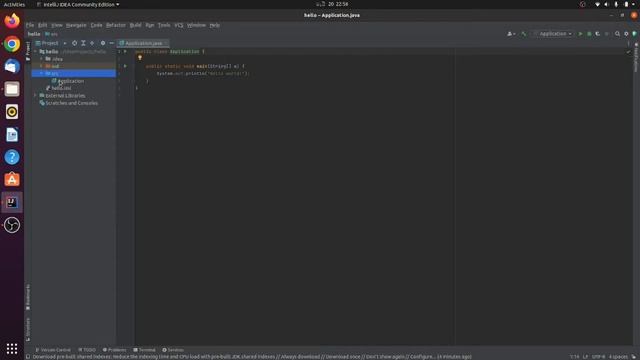This screenshot has height=360, width=640.
Task: Open the Version Control tool window
Action: pyautogui.click(x=53, y=350)
